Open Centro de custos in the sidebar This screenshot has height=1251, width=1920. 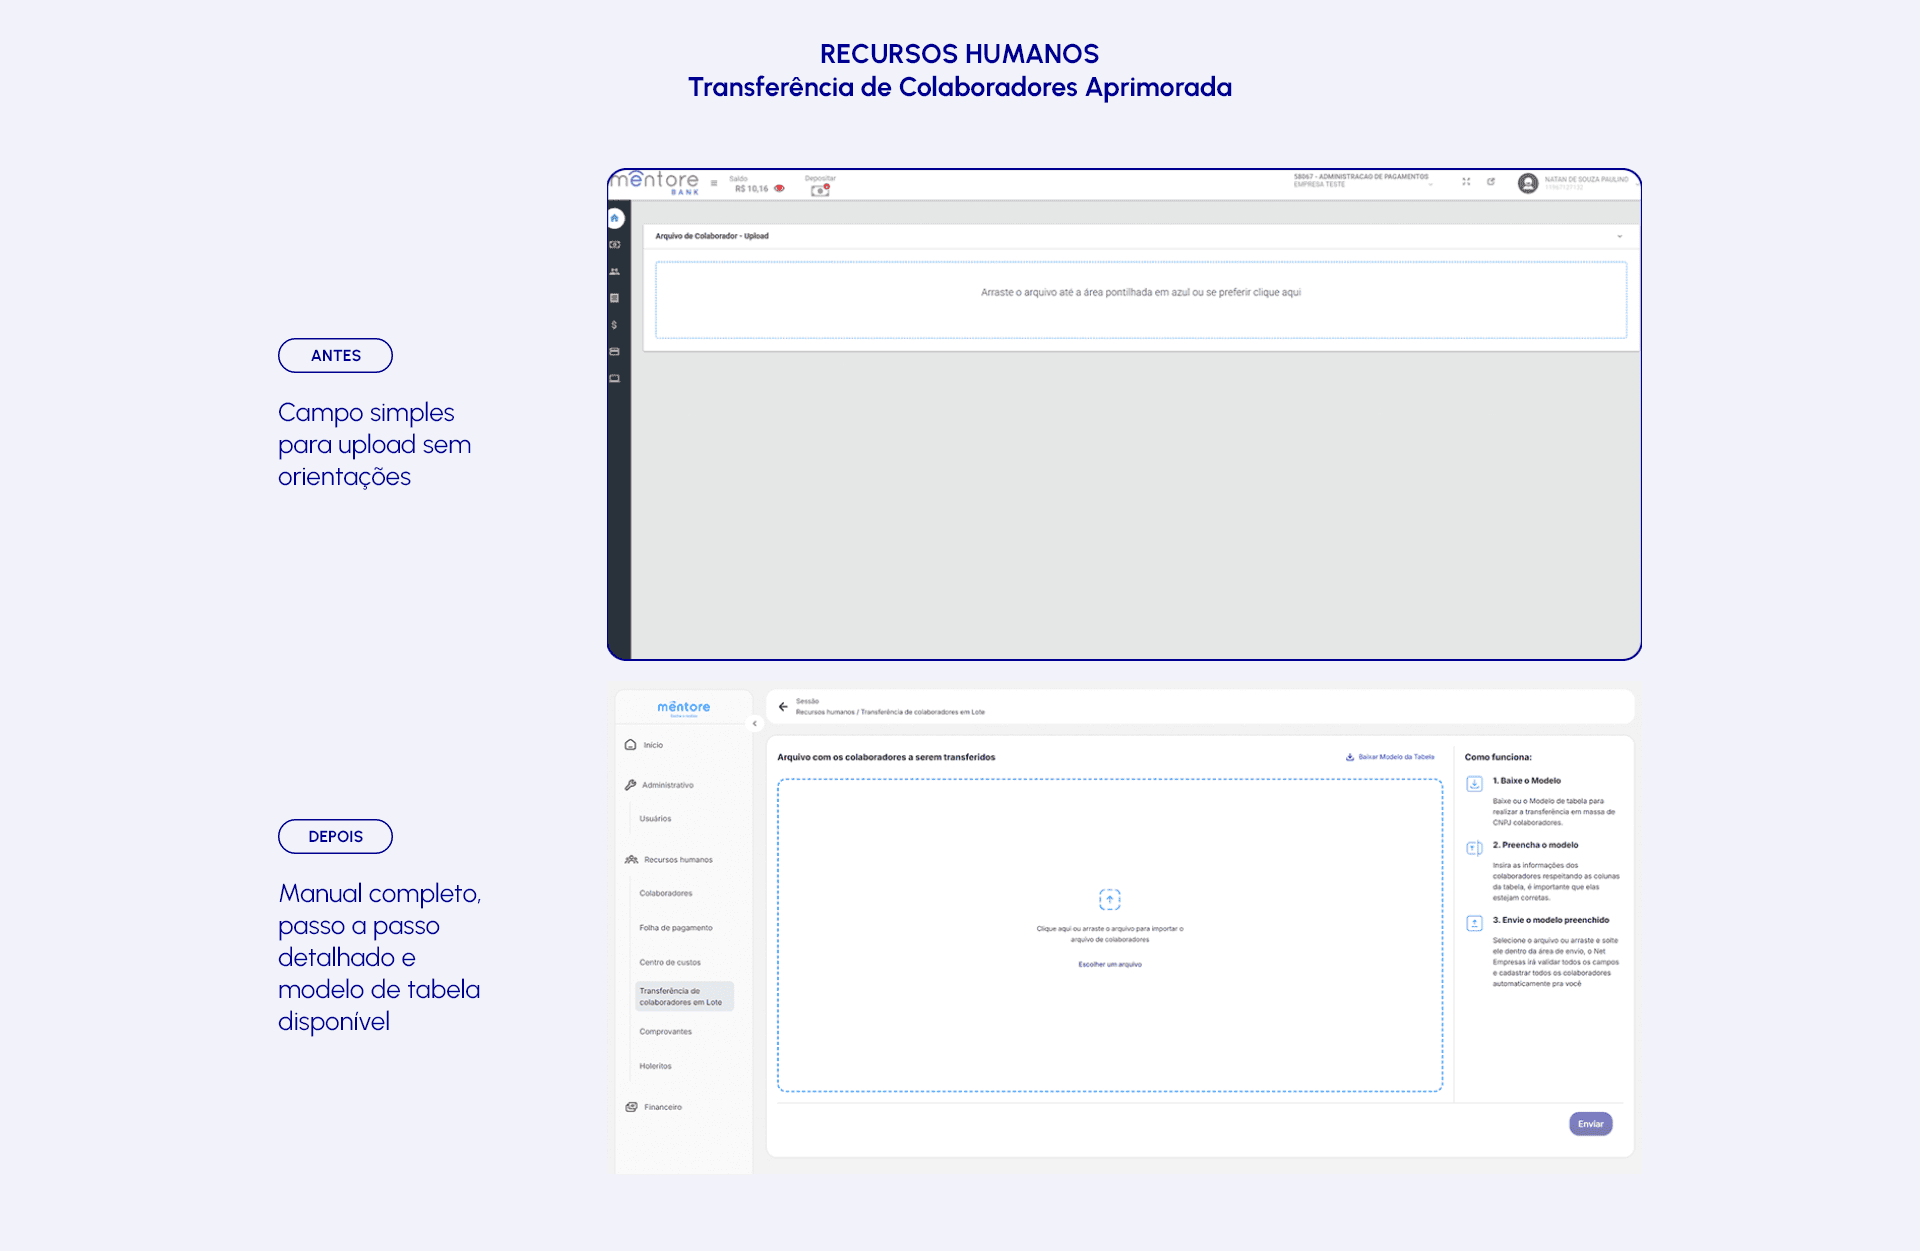(670, 963)
